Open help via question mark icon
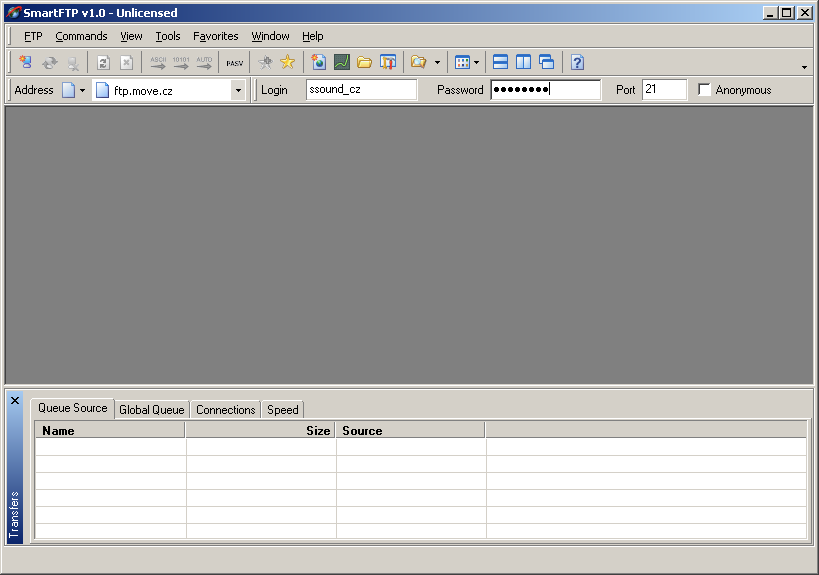 [x=577, y=62]
